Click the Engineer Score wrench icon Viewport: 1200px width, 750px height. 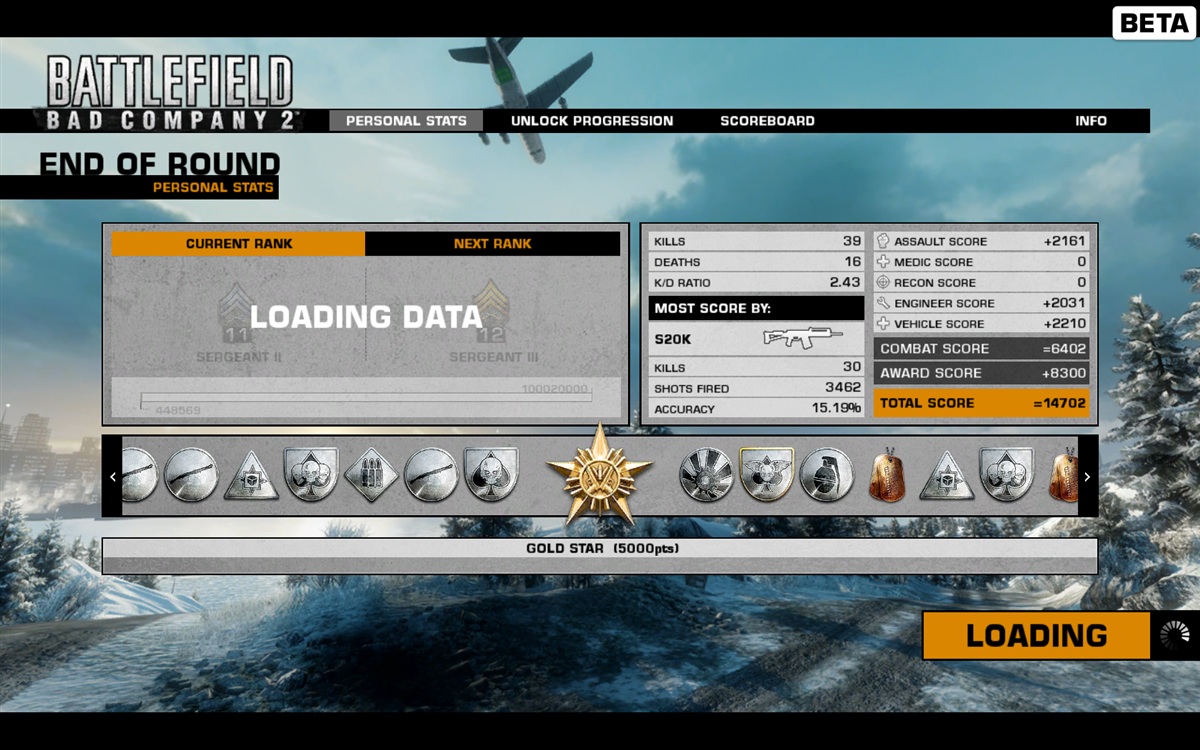pyautogui.click(x=883, y=303)
